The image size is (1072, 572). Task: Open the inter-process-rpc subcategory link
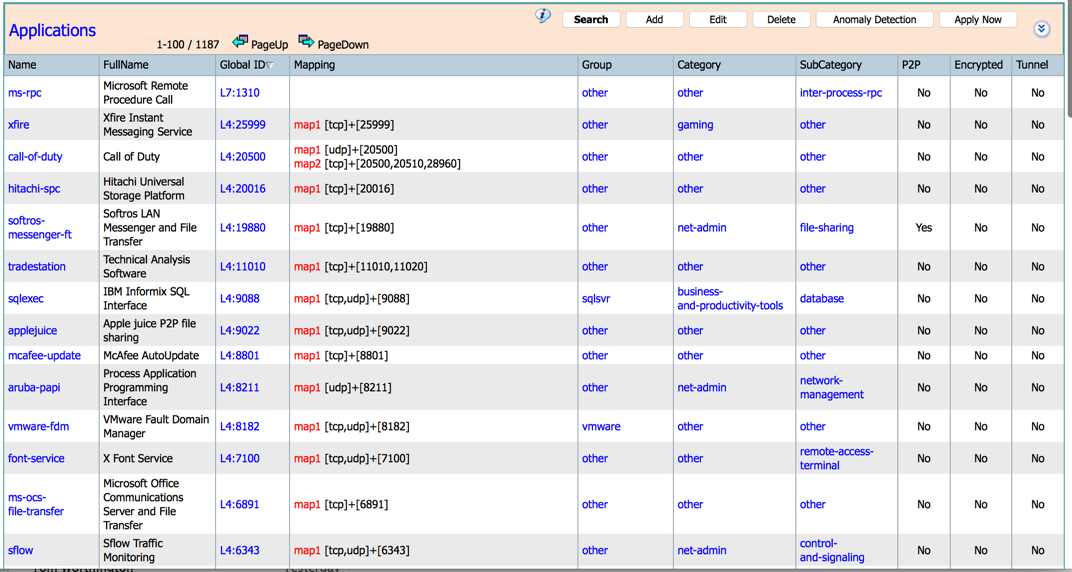click(841, 93)
